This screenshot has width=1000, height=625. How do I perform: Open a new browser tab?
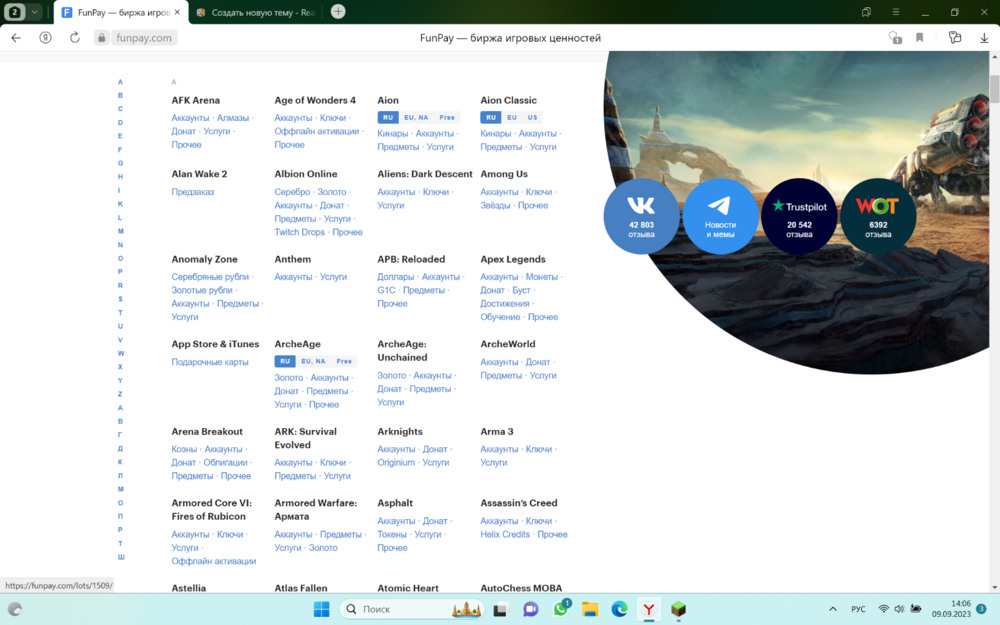pos(338,11)
